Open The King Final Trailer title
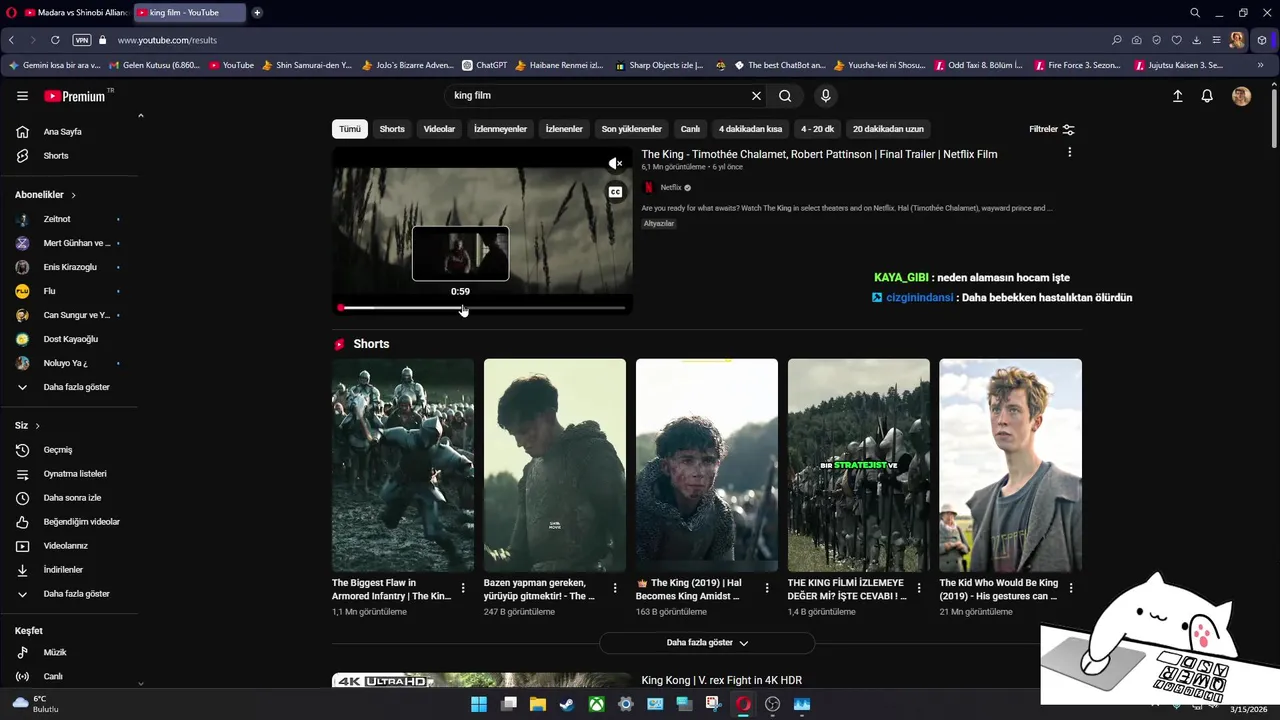This screenshot has width=1280, height=720. coord(819,154)
